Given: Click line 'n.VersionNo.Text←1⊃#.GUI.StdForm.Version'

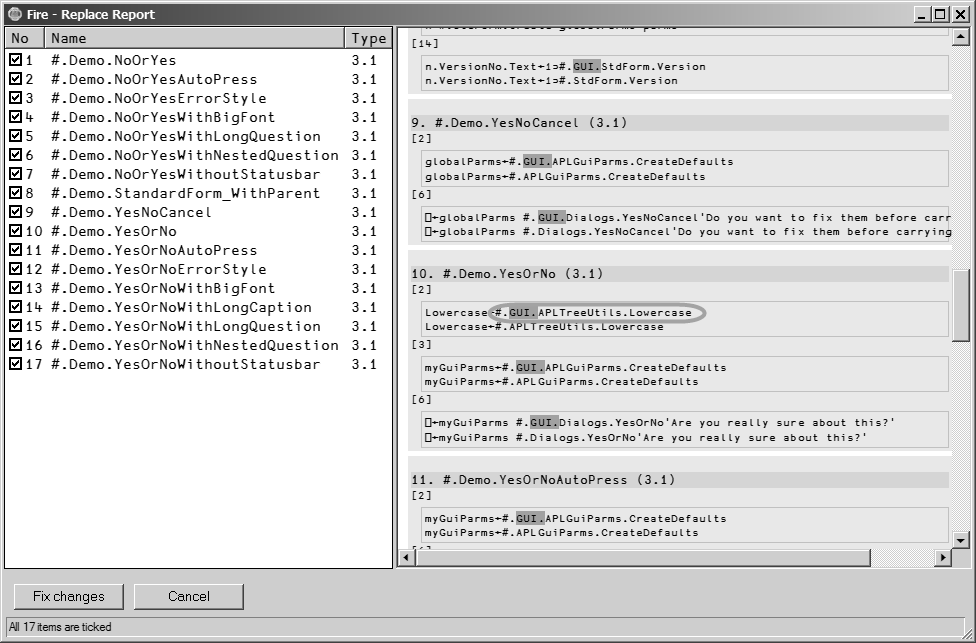Looking at the screenshot, I should 565,67.
